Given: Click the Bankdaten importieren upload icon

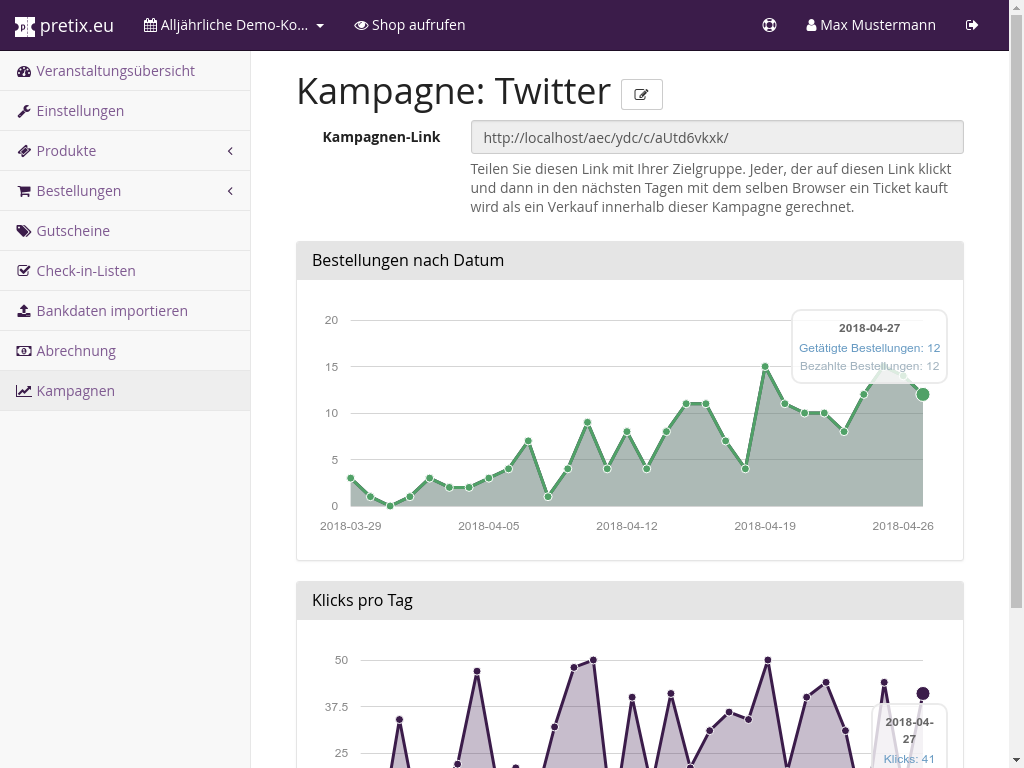Looking at the screenshot, I should point(24,311).
